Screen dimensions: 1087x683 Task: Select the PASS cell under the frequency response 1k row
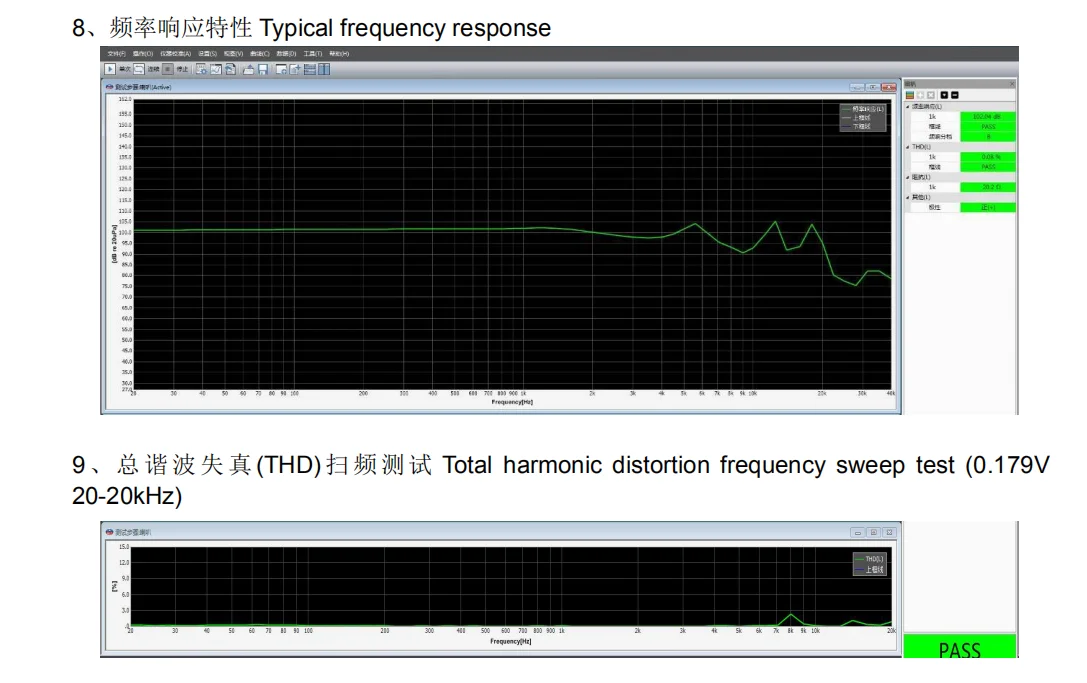pyautogui.click(x=988, y=127)
